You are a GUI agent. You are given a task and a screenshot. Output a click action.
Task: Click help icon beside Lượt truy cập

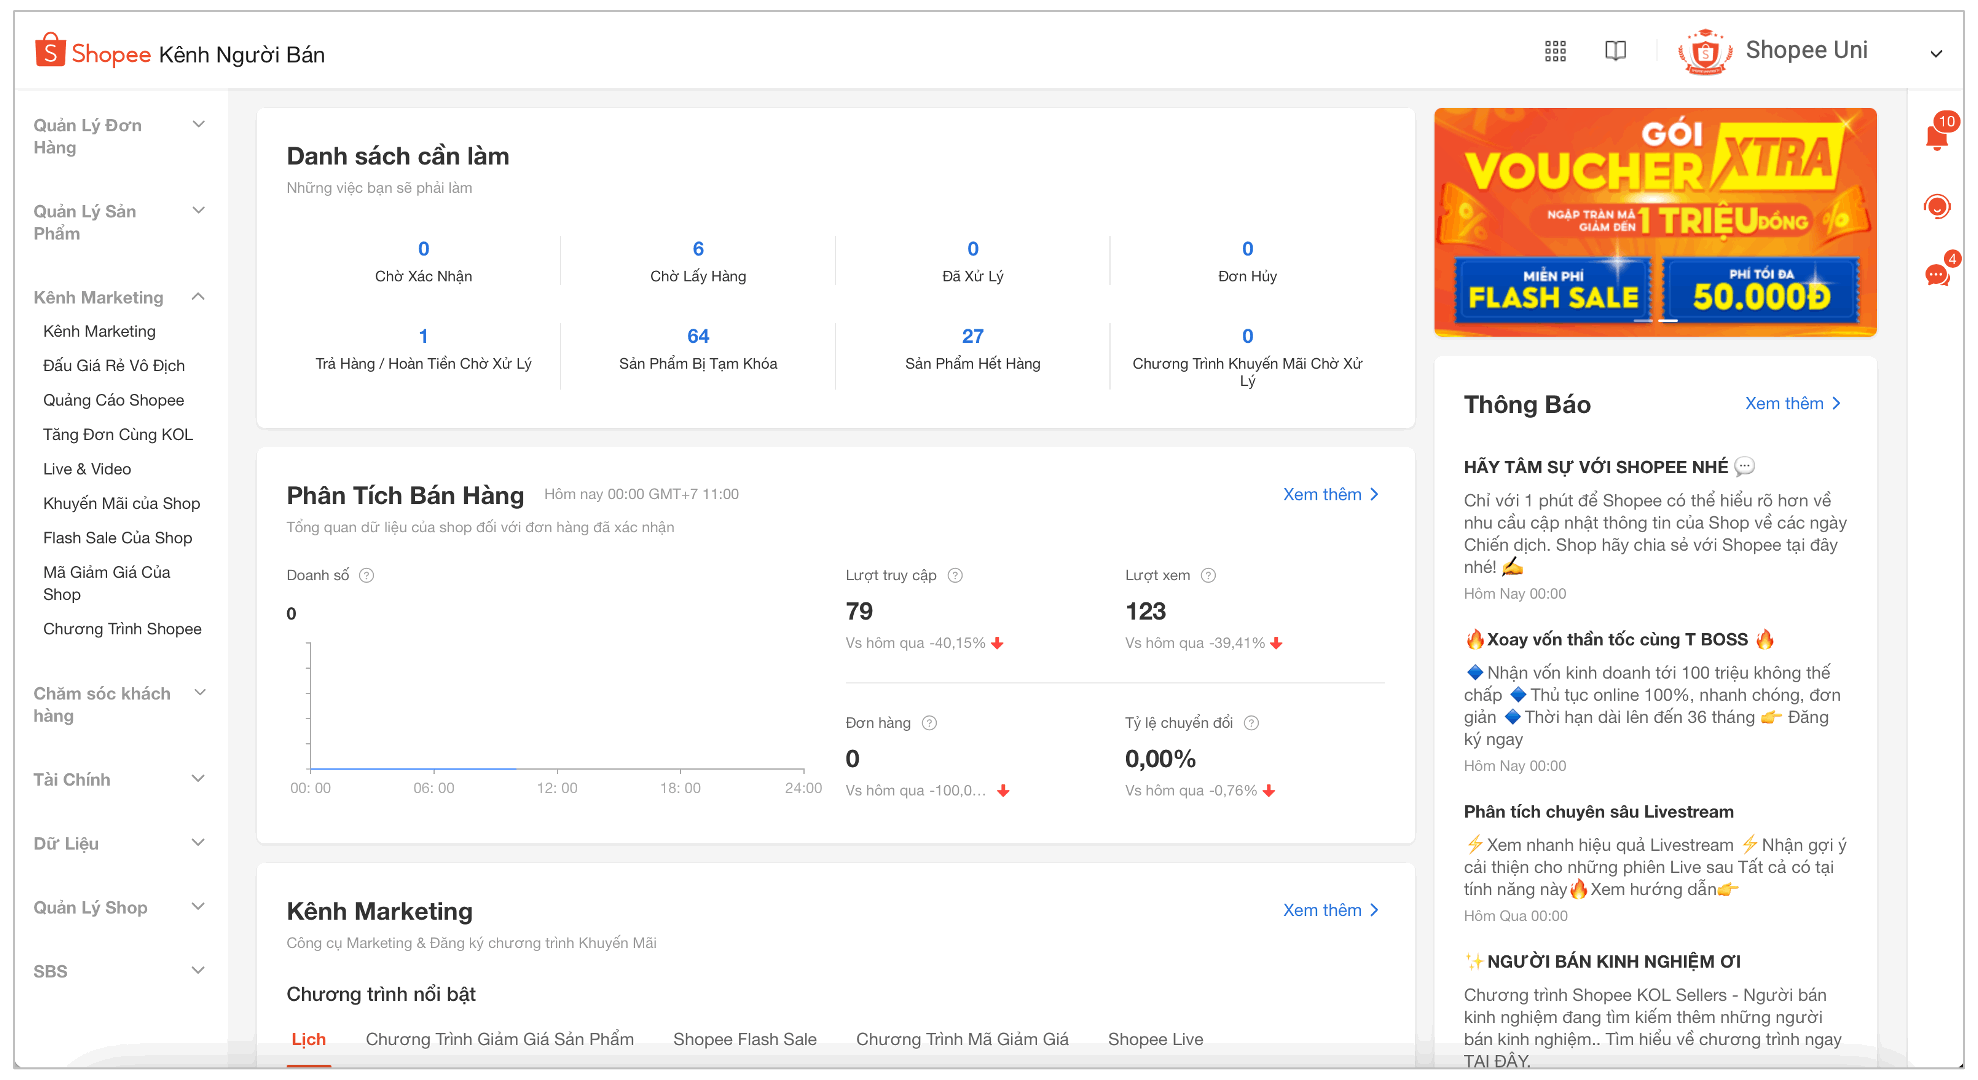[x=955, y=575]
